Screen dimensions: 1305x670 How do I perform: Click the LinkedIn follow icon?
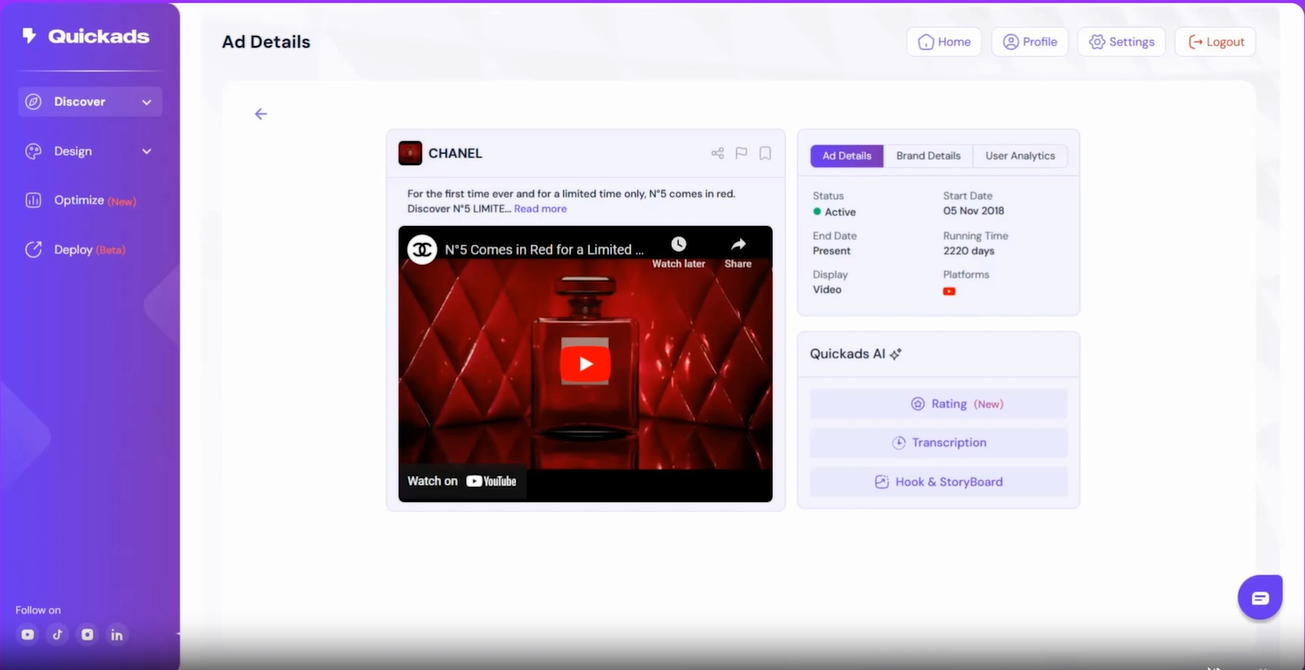pos(117,634)
